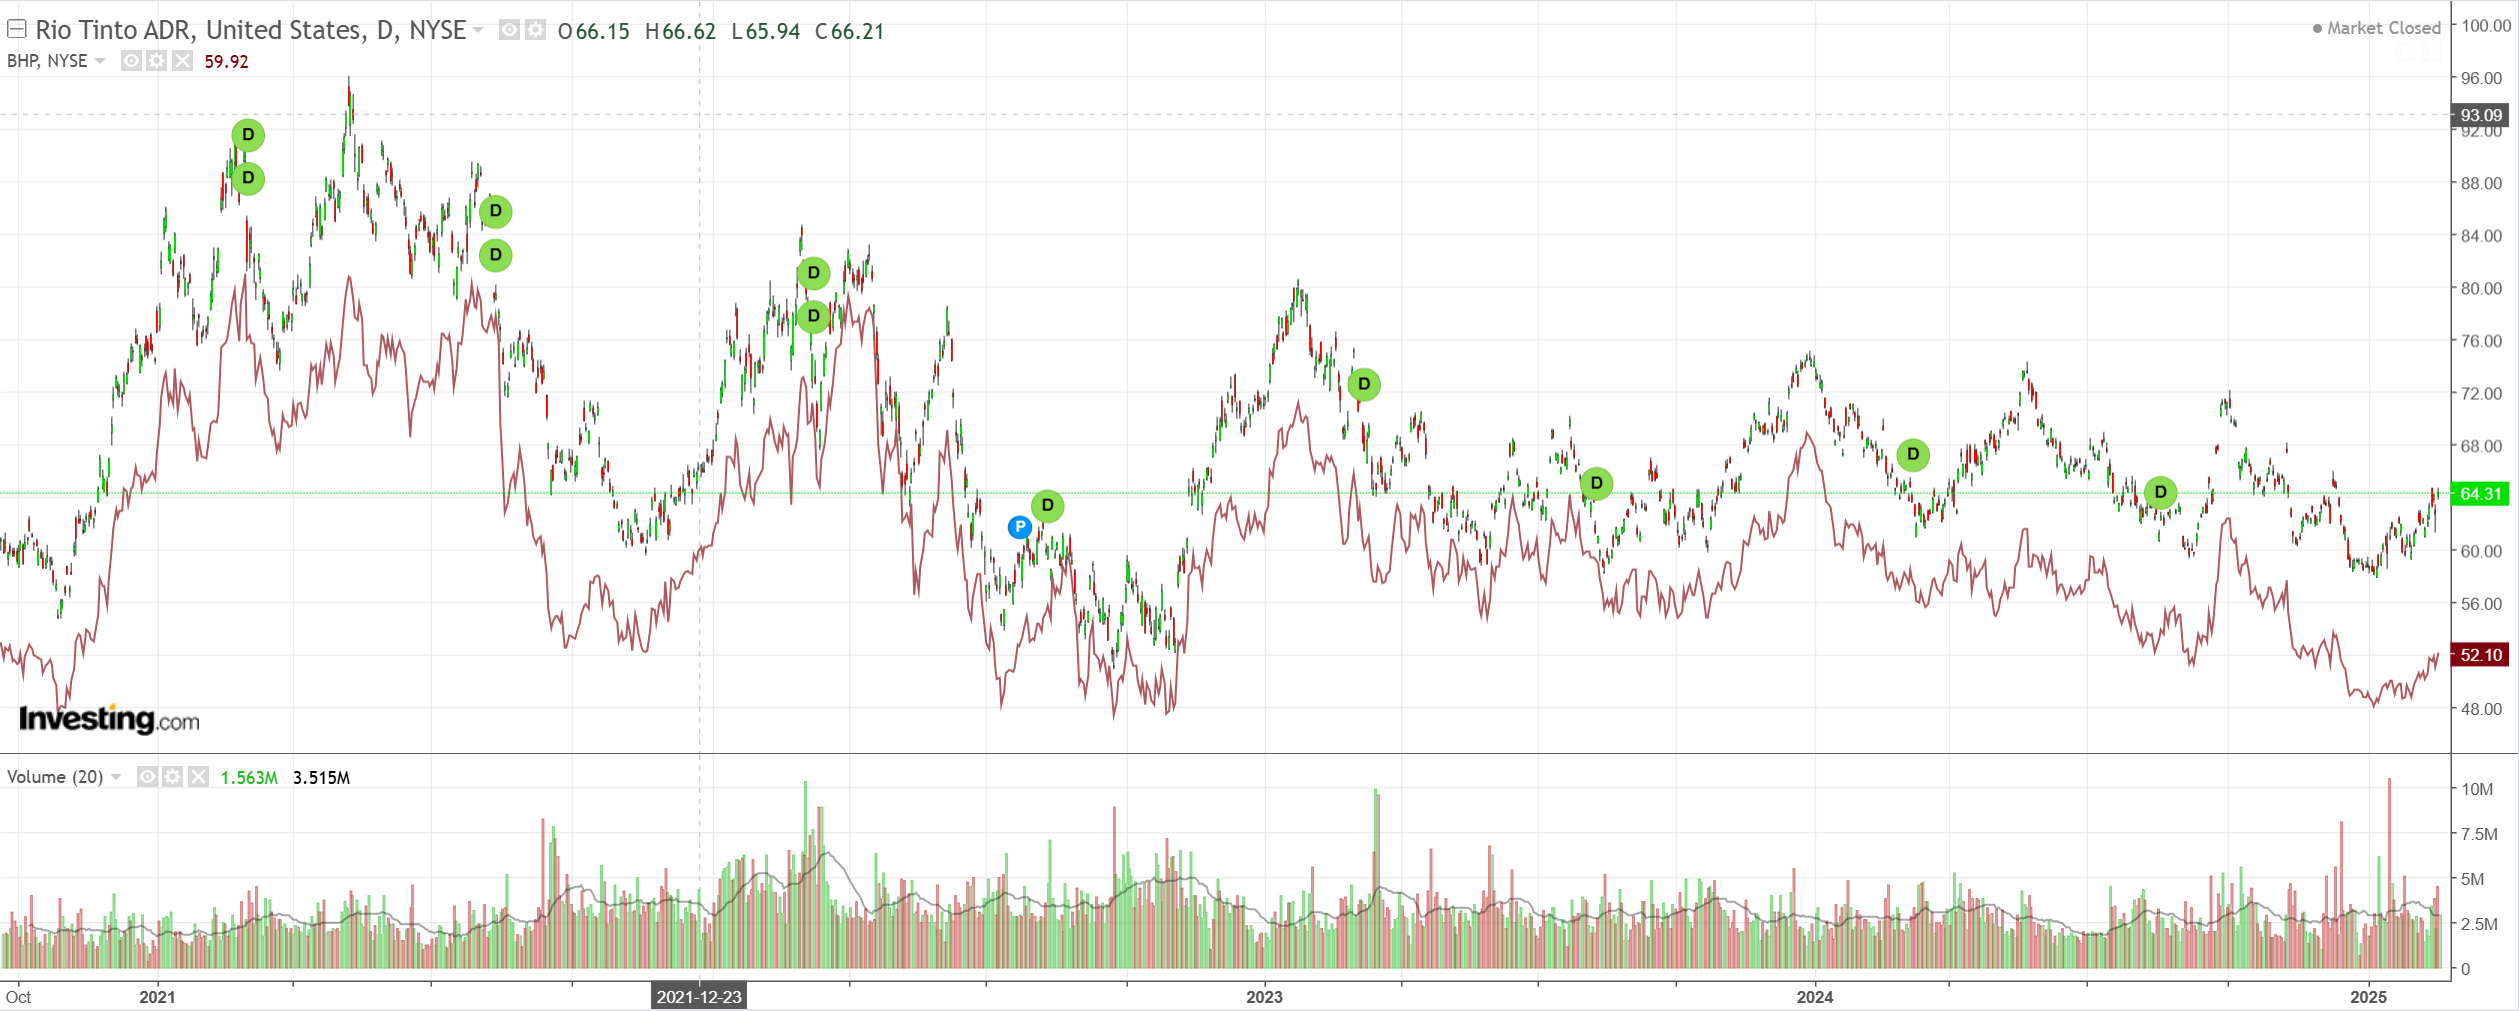Click the upper D marker in early 2022
Screen dimensions: 2519x1011
[x=813, y=273]
